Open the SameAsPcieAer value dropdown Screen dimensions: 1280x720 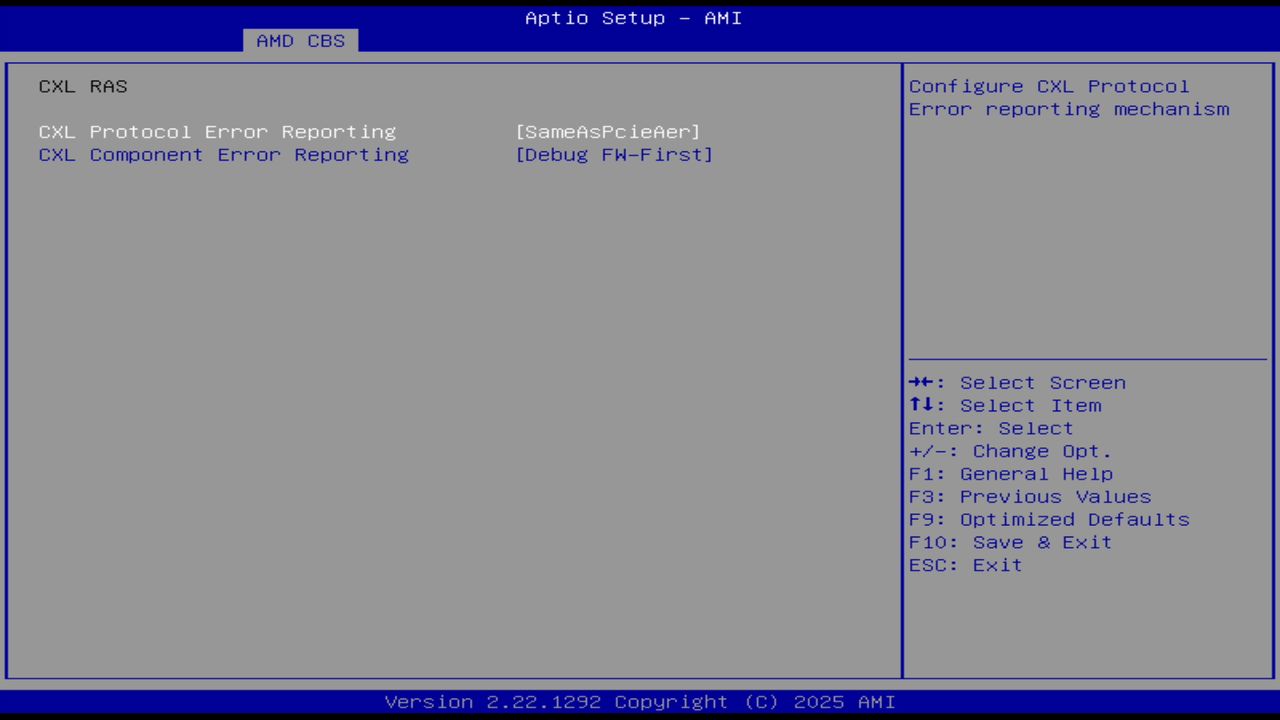(608, 132)
